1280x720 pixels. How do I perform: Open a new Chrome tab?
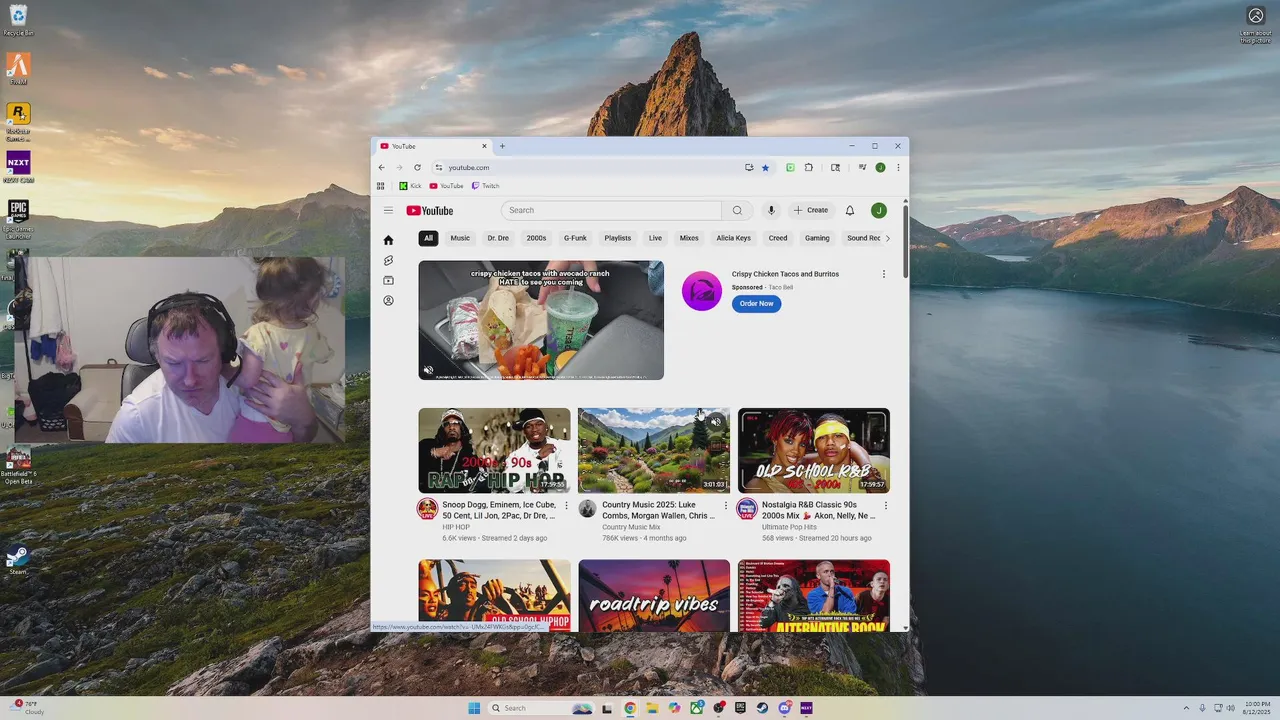tap(502, 146)
